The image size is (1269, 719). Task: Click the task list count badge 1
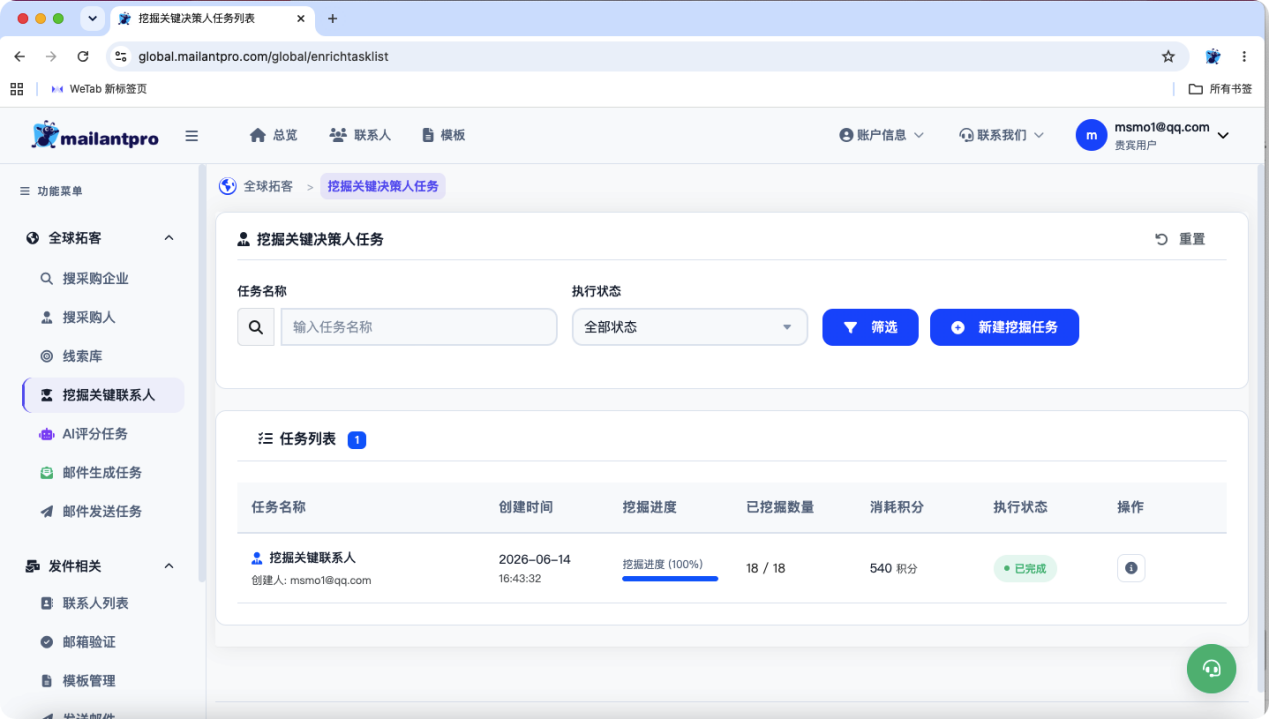click(x=357, y=440)
